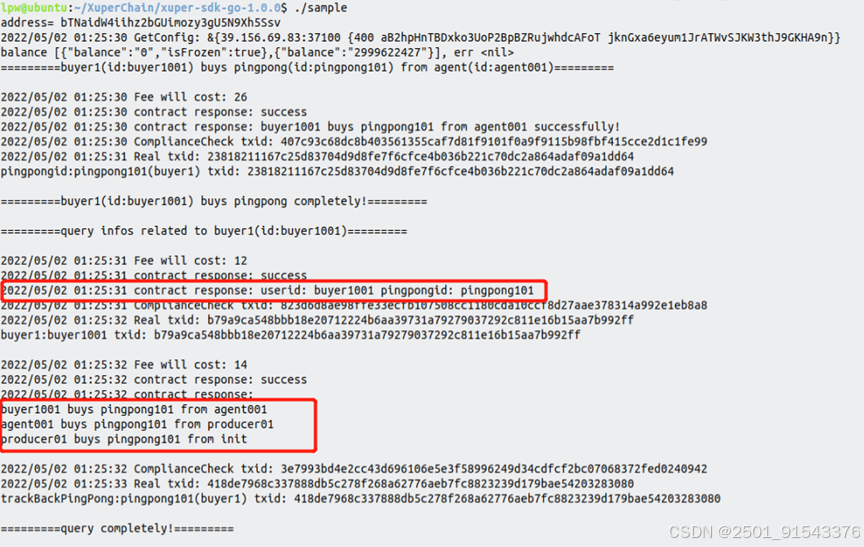Click the lpw@ubuntu prompt text
Image resolution: width=864 pixels, height=547 pixels.
(x=34, y=8)
